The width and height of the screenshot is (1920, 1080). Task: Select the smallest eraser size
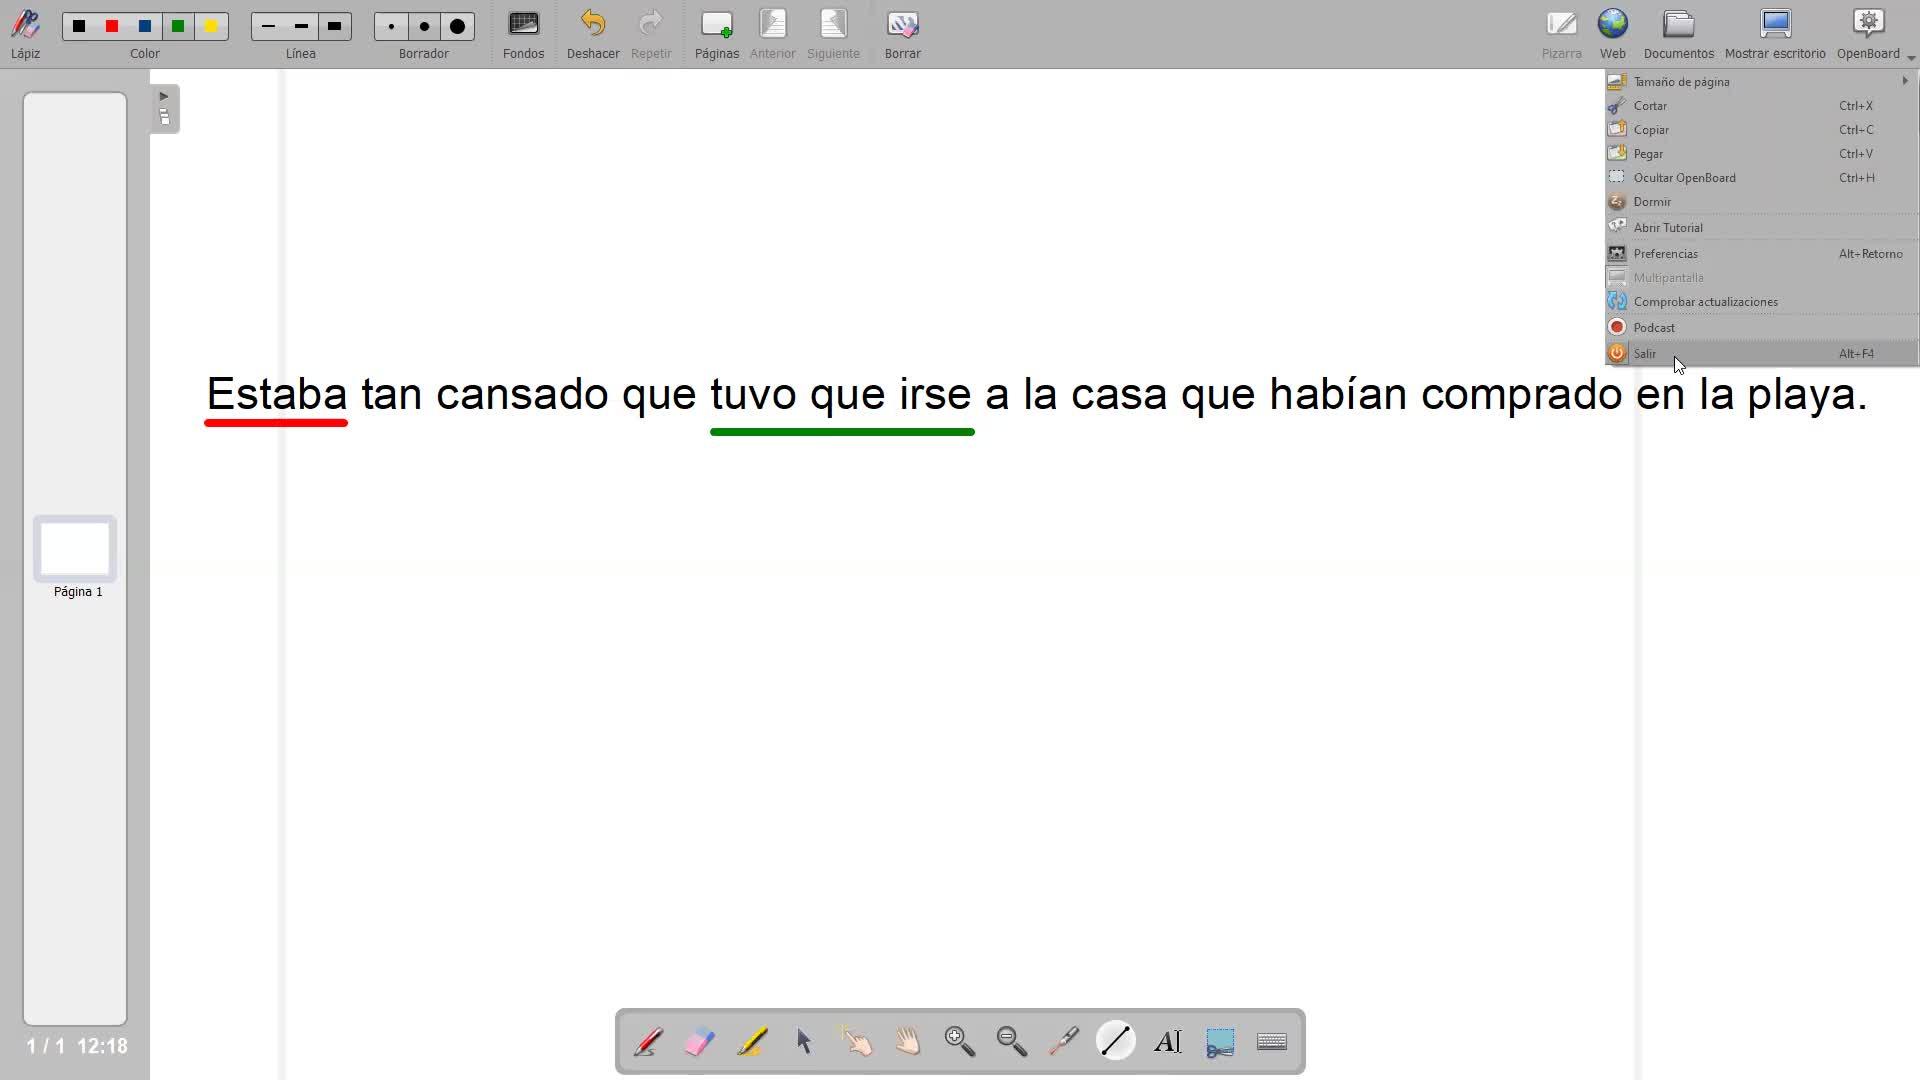tap(391, 27)
